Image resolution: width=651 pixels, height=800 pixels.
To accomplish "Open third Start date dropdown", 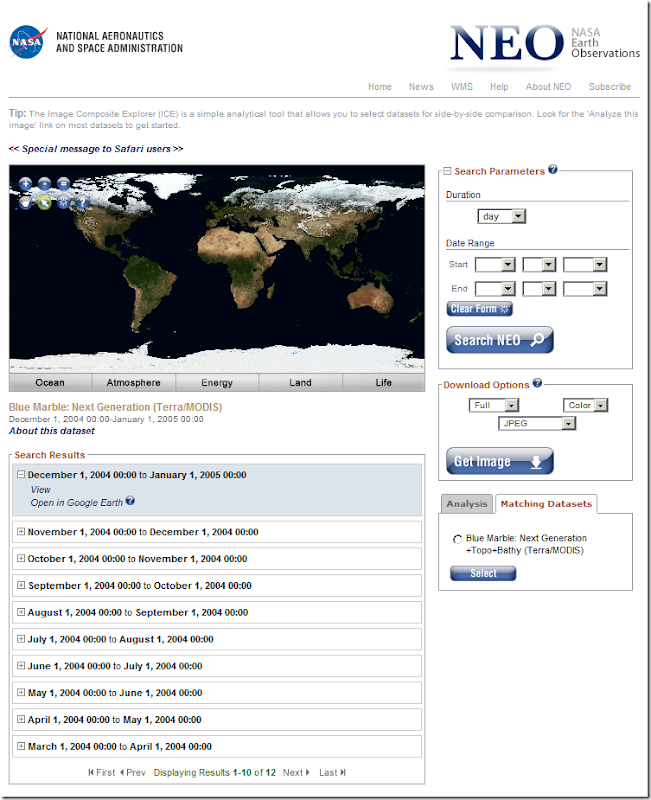I will [x=585, y=264].
